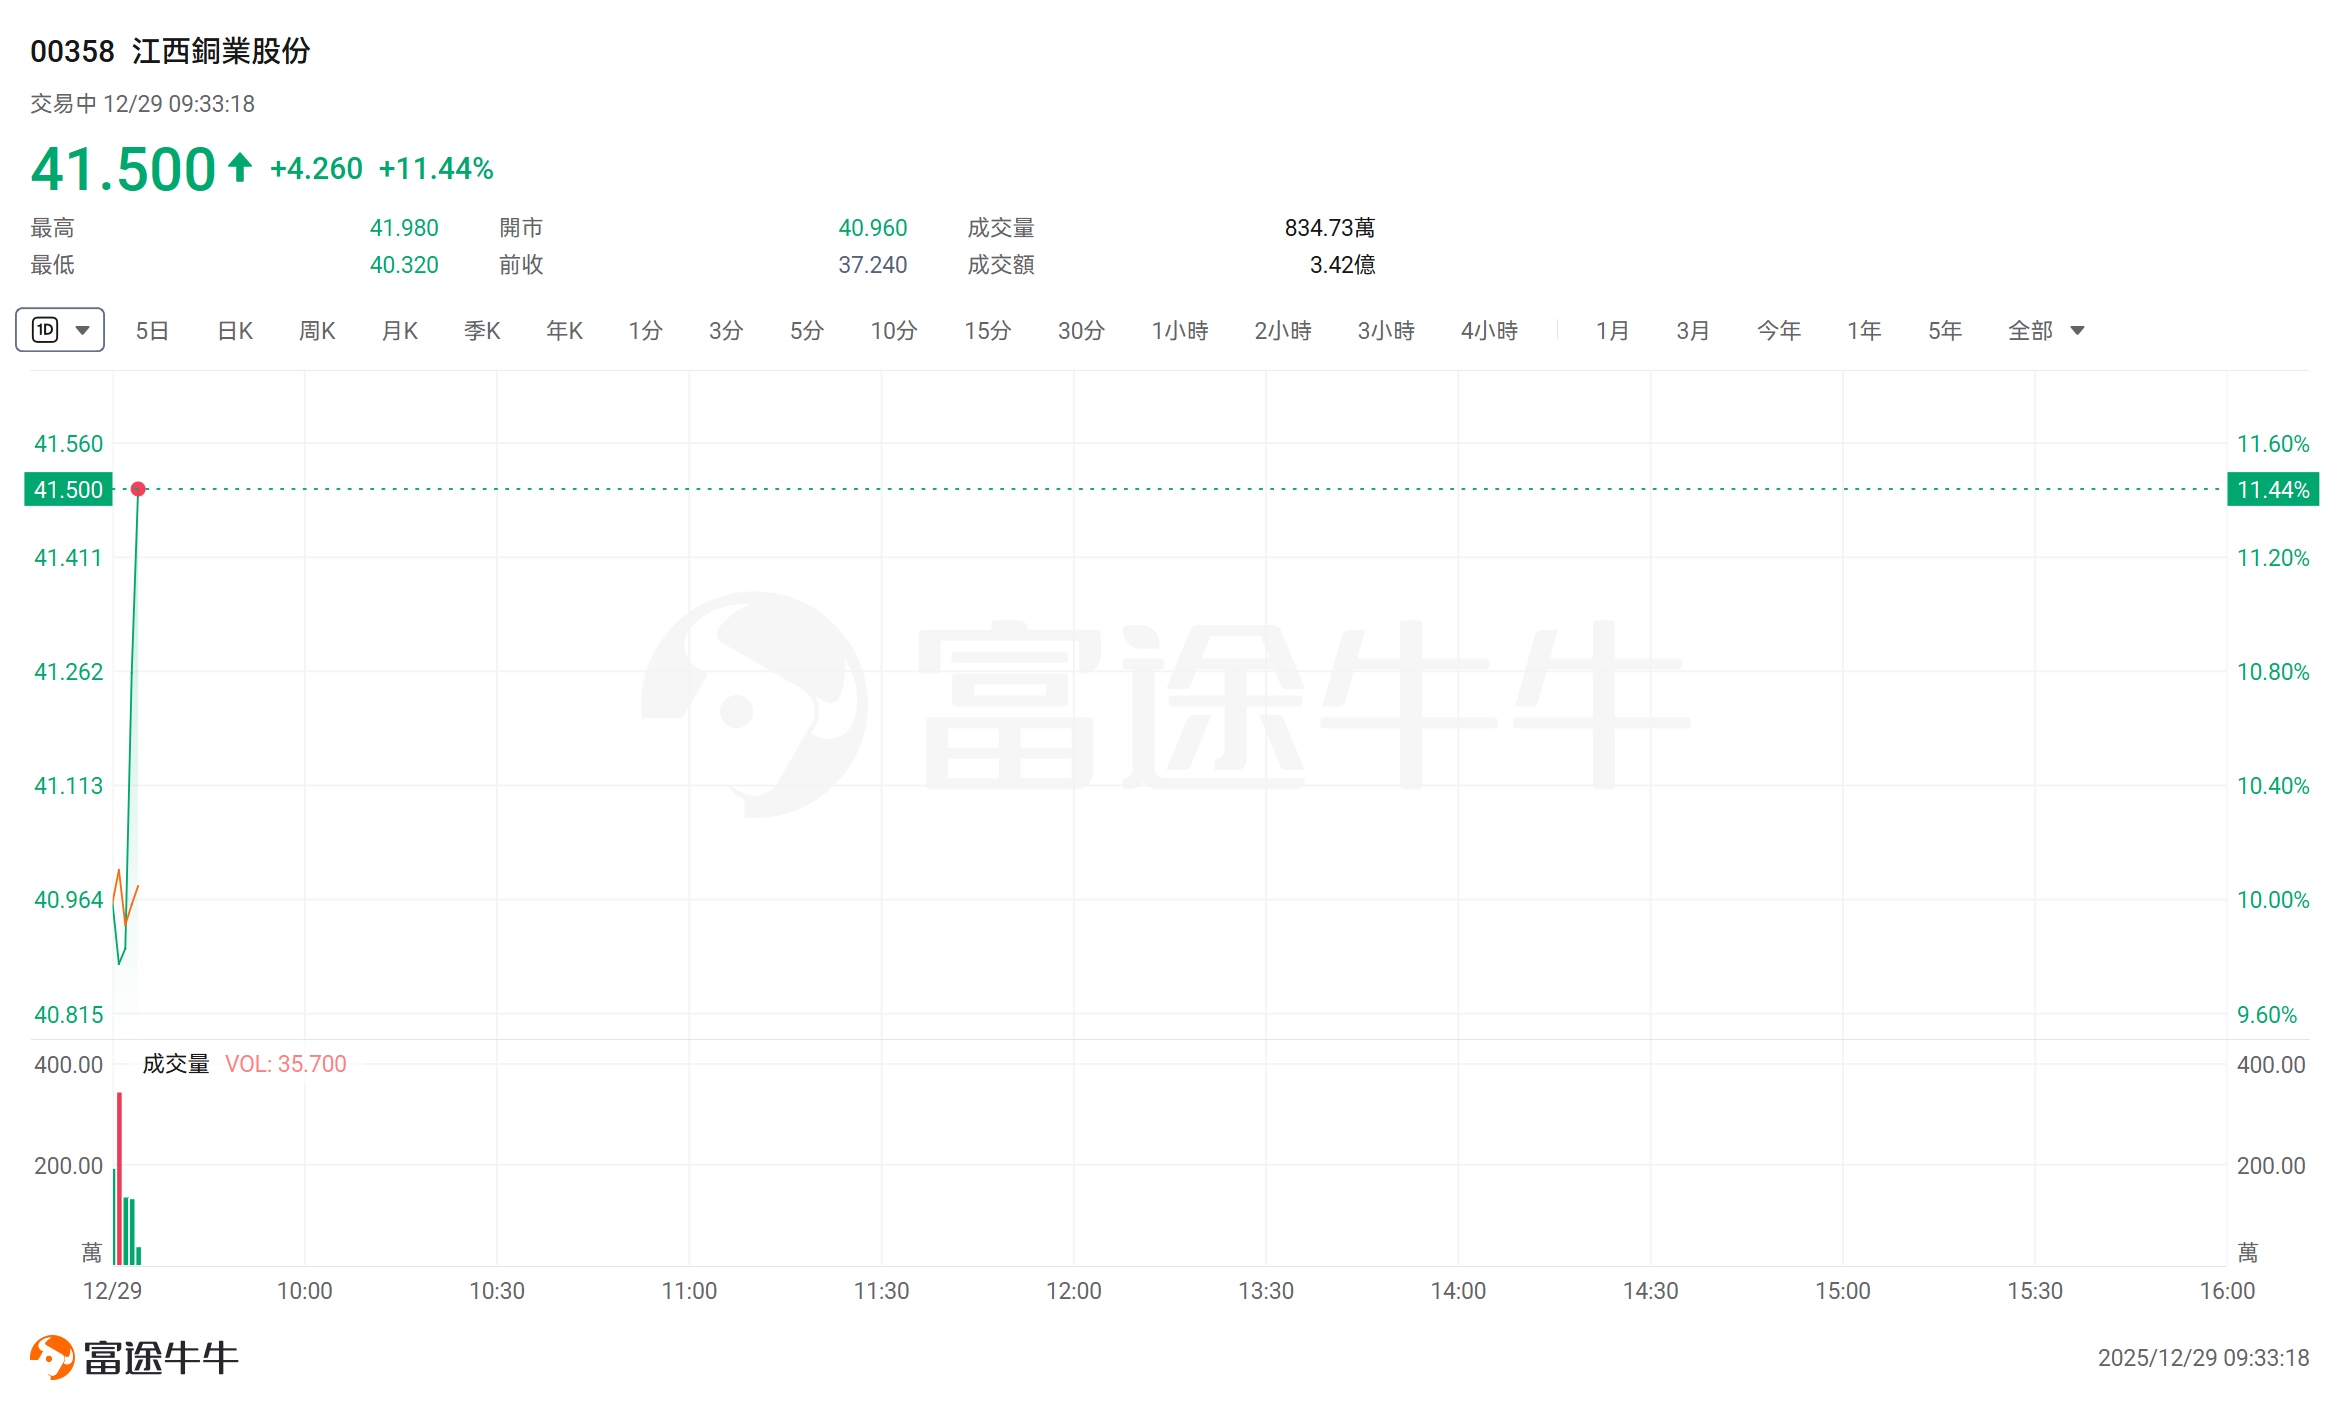Image resolution: width=2340 pixels, height=1408 pixels.
Task: Click the 1D chart icon
Action: click(x=46, y=330)
